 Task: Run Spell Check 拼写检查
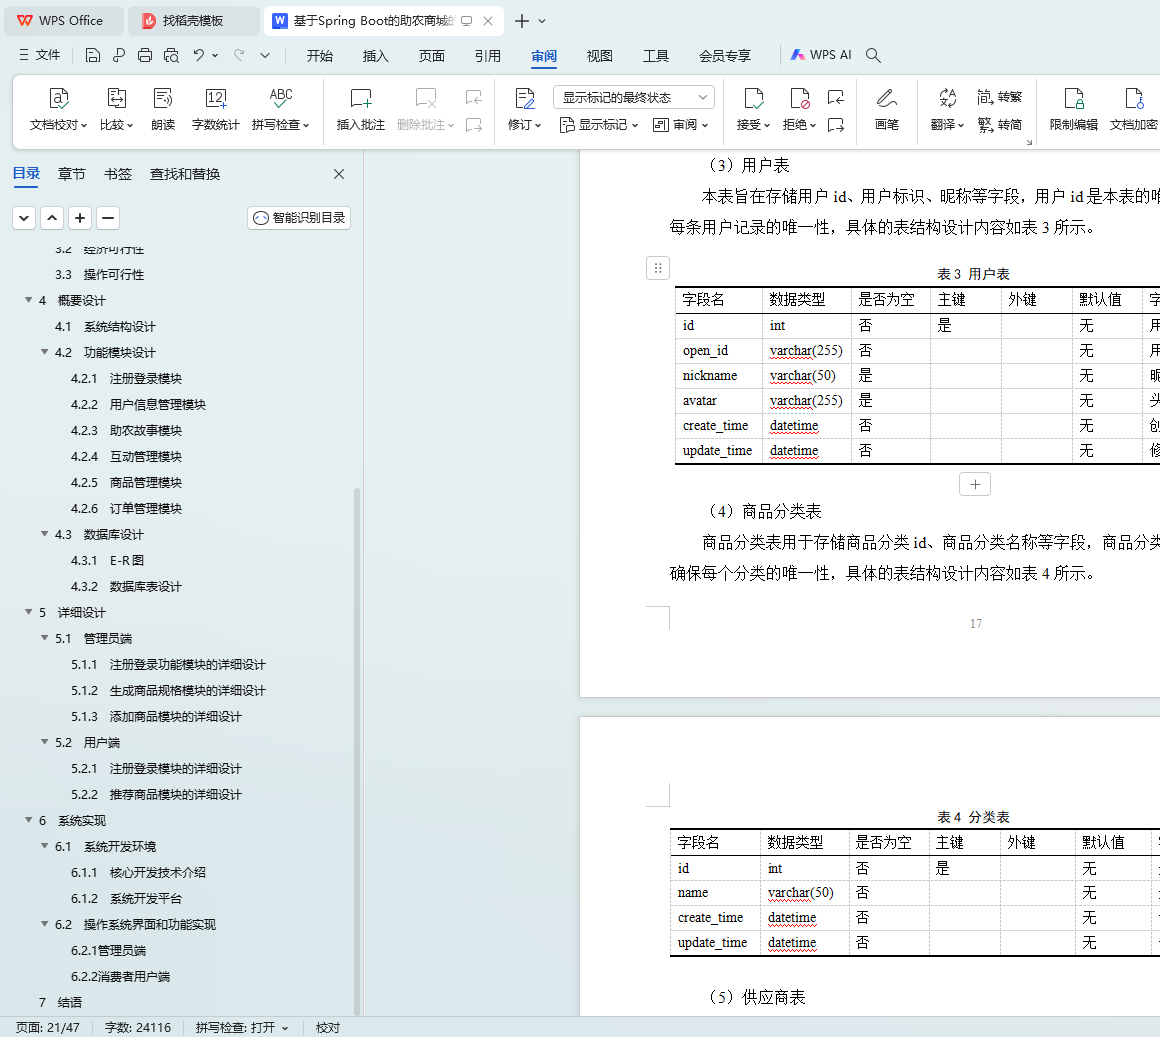coord(280,109)
